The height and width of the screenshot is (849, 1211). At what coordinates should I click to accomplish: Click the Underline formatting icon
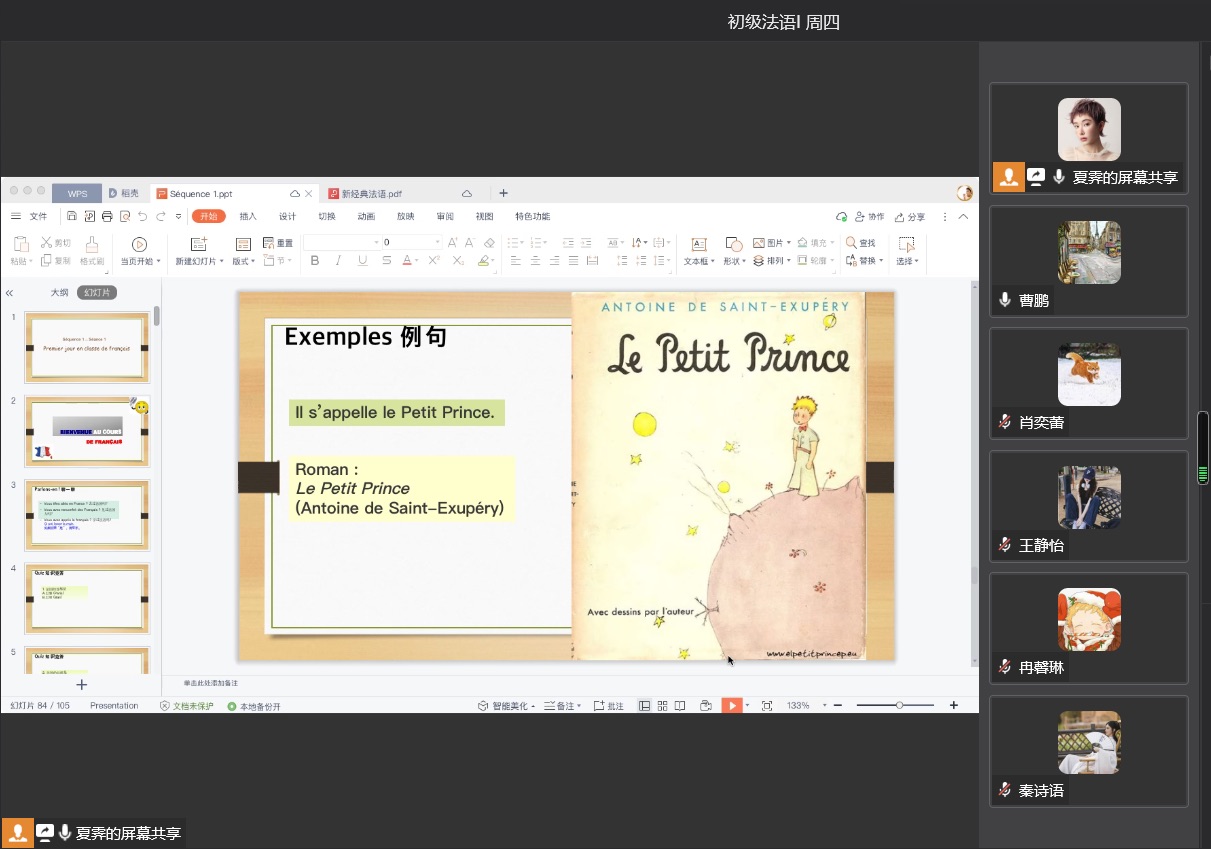click(362, 261)
